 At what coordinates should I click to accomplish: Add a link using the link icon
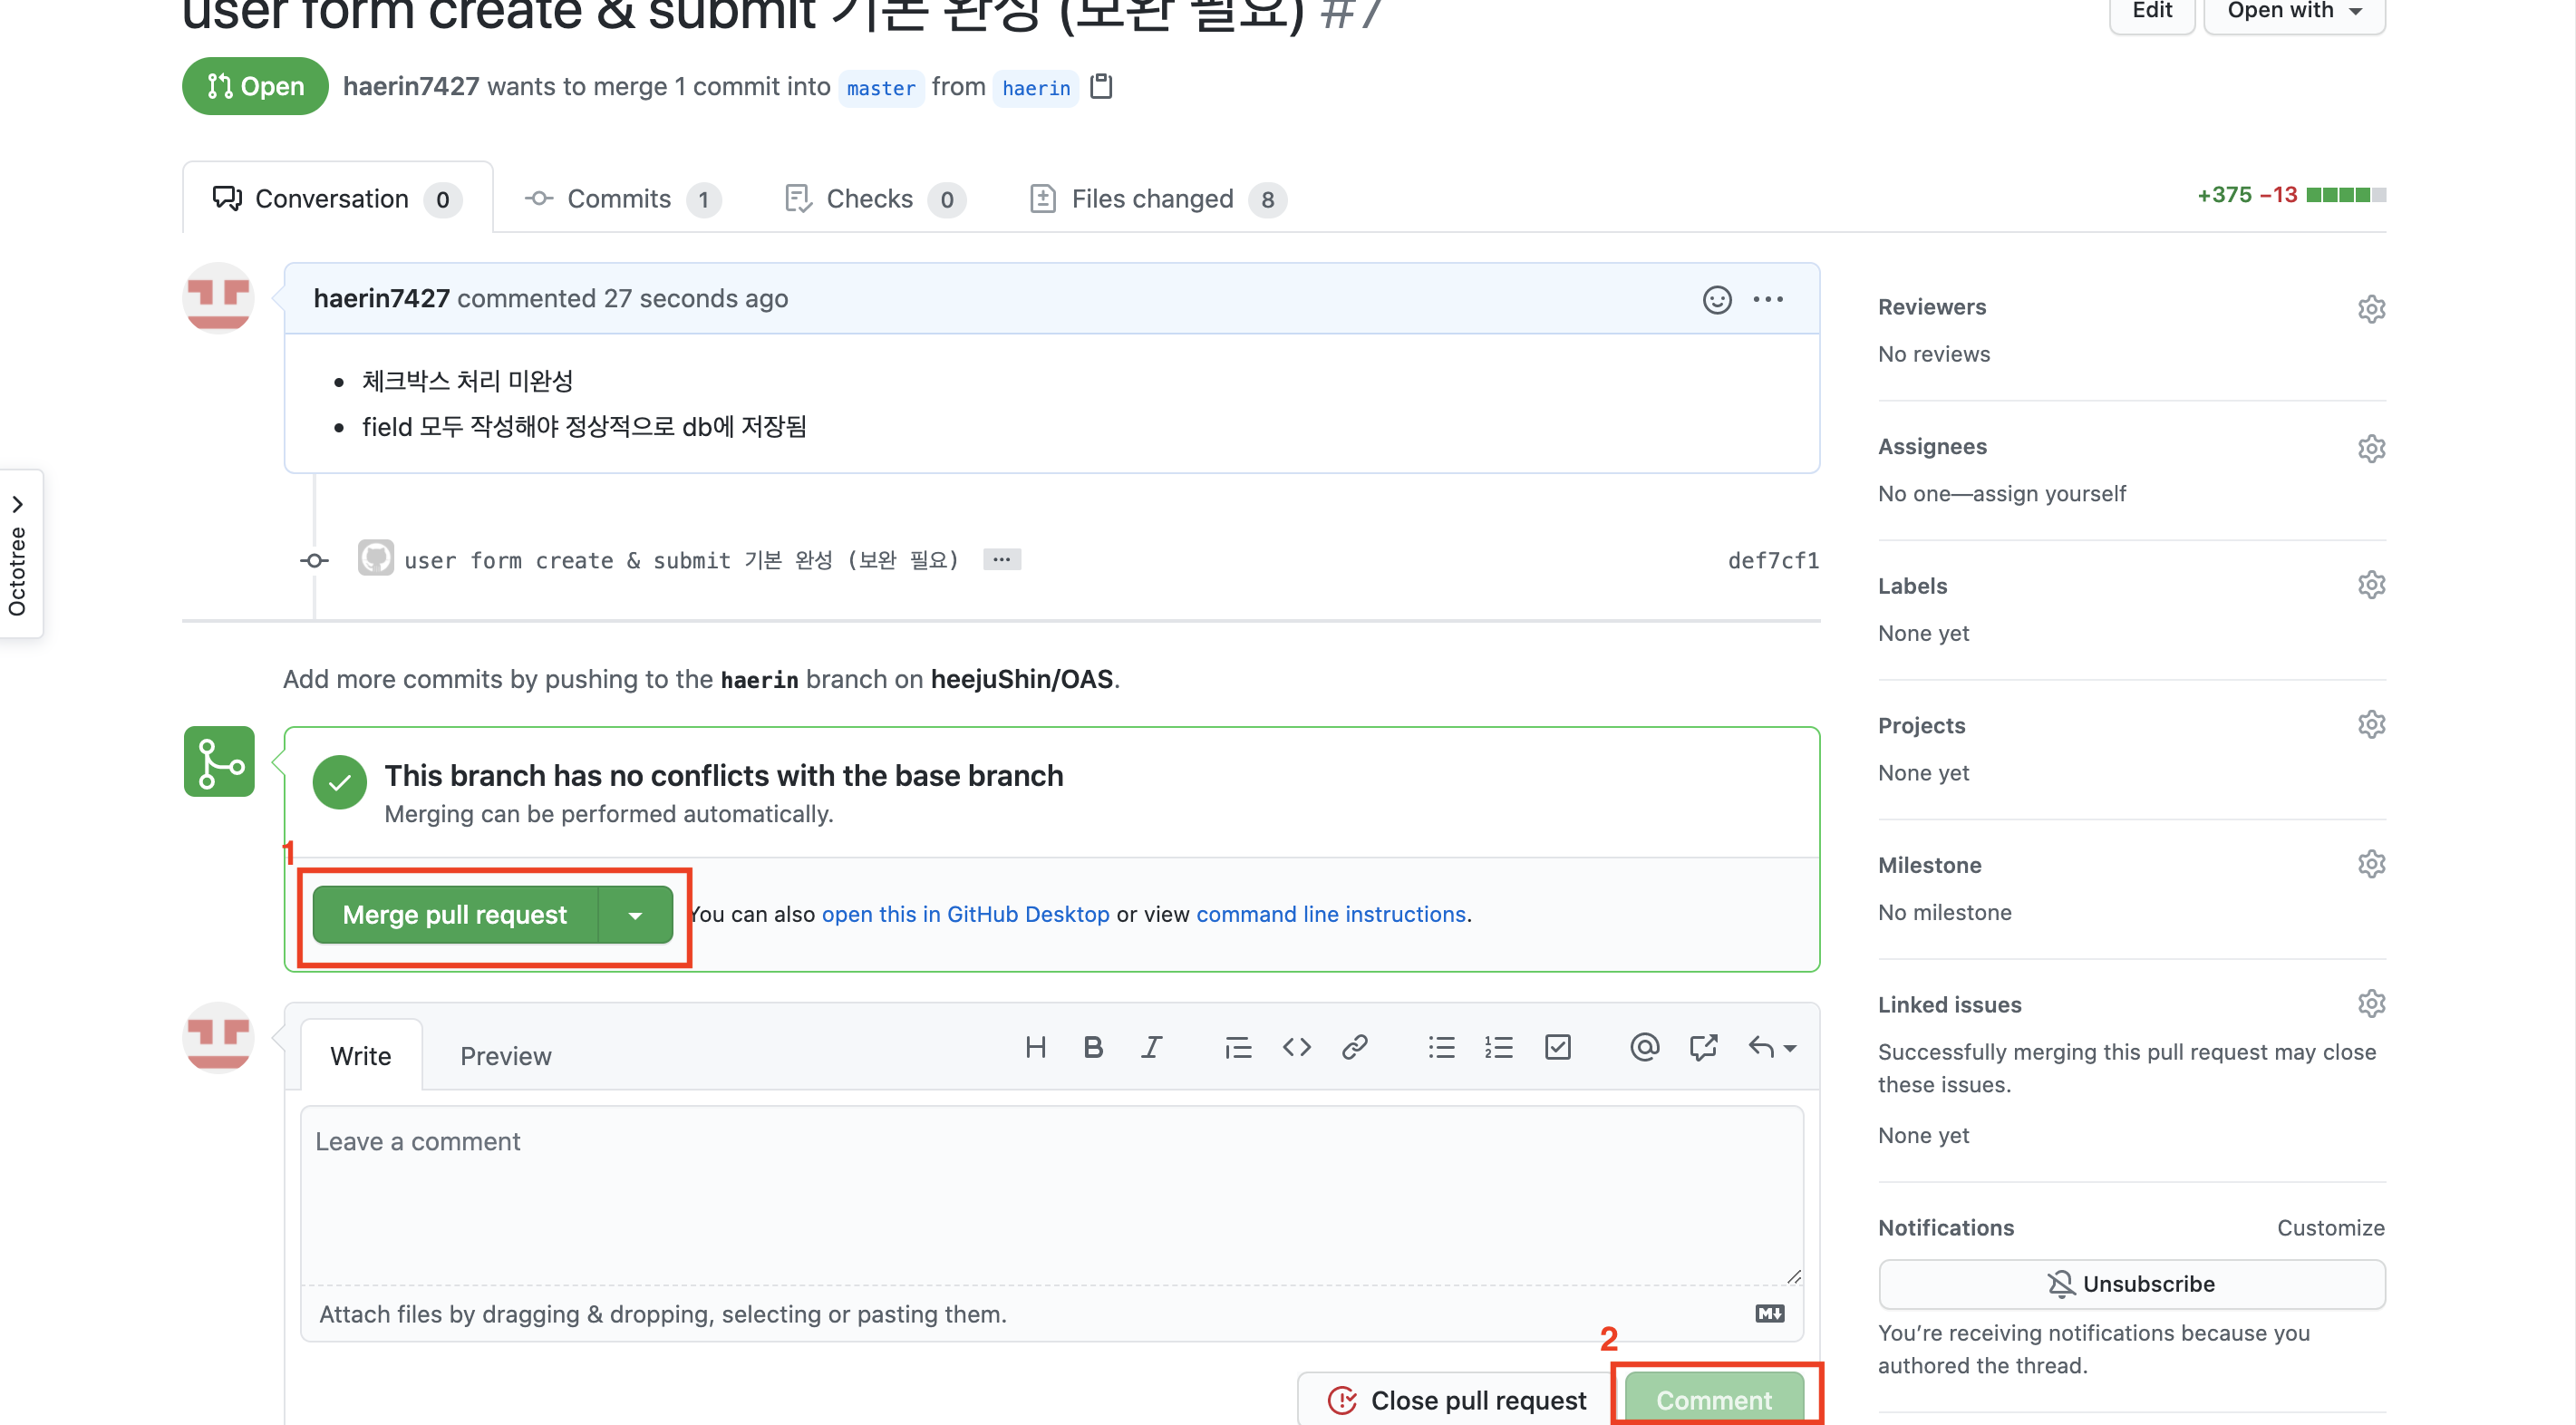click(1354, 1047)
